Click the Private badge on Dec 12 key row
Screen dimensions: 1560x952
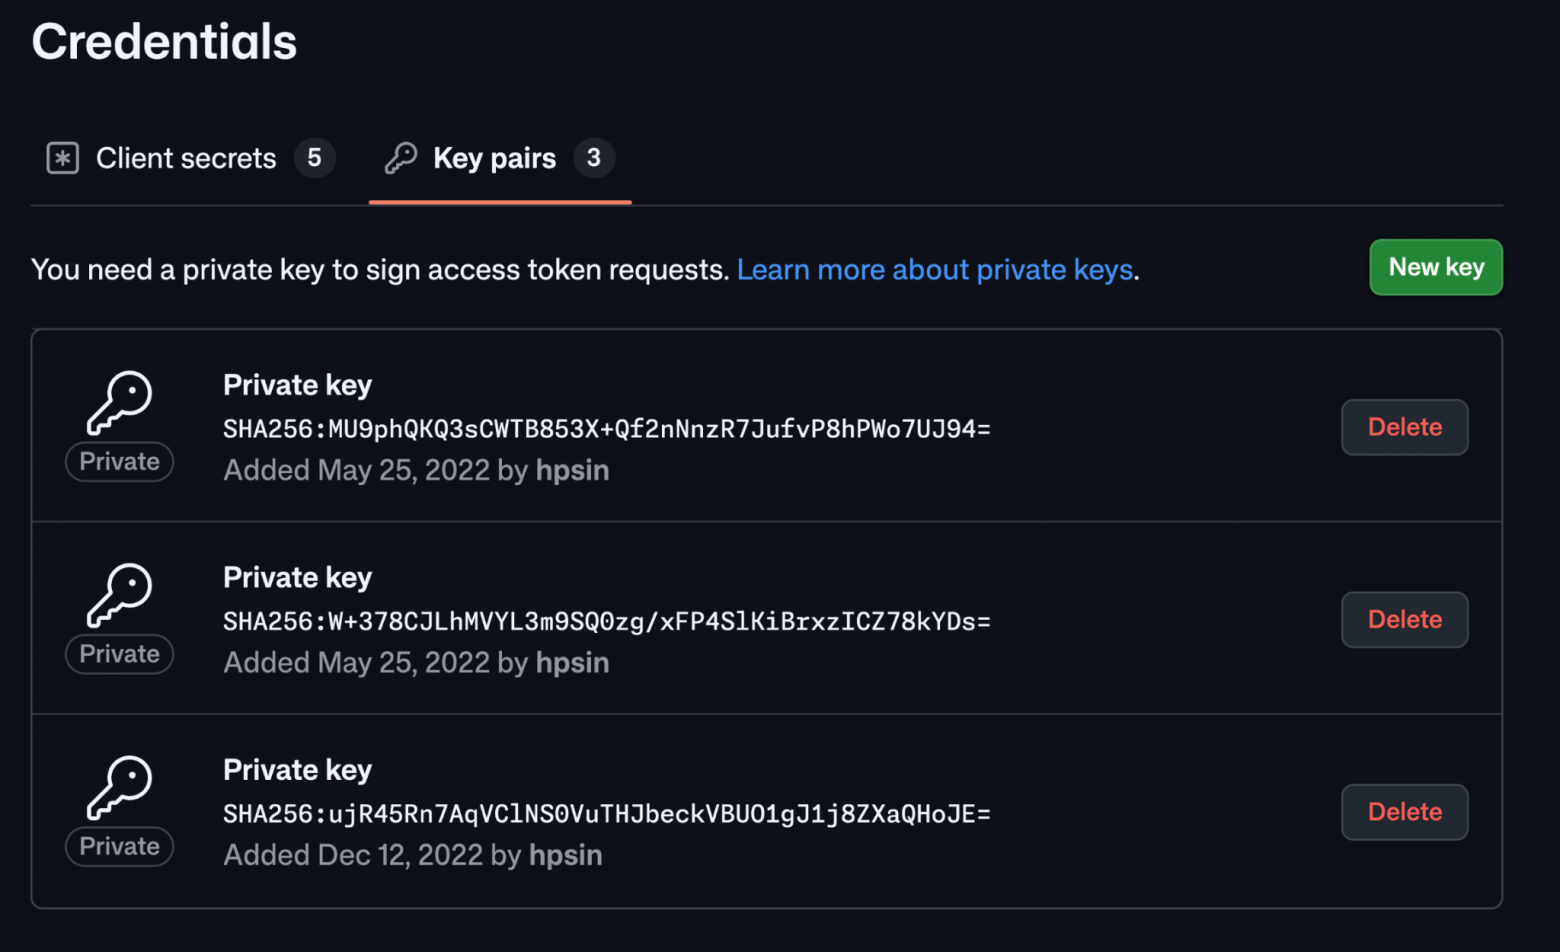point(120,847)
